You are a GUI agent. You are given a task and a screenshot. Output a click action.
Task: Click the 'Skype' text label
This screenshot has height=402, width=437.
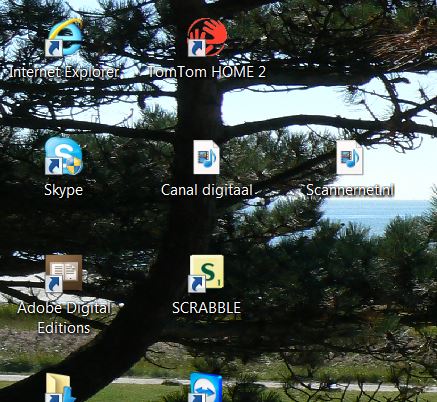(x=64, y=190)
